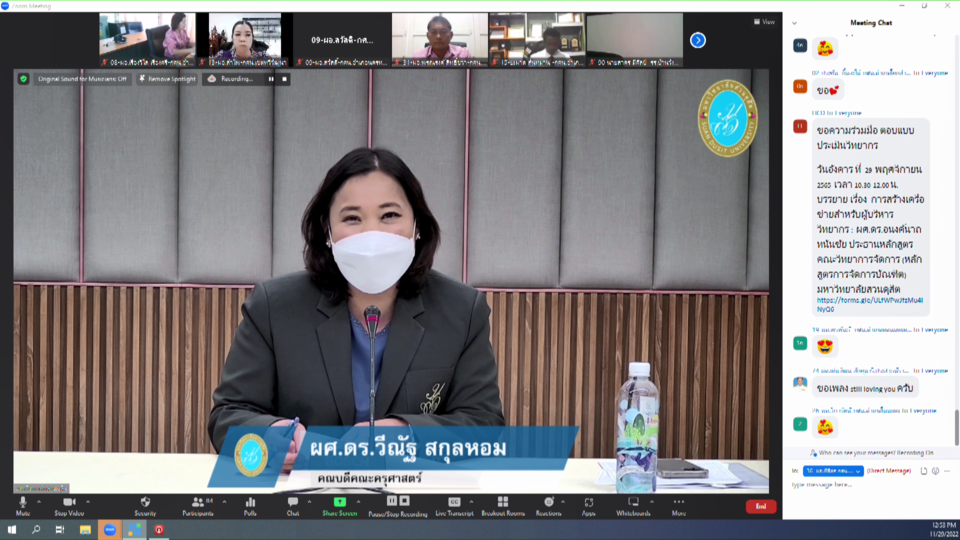
Task: Click the taskbar clock and date
Action: click(943, 530)
